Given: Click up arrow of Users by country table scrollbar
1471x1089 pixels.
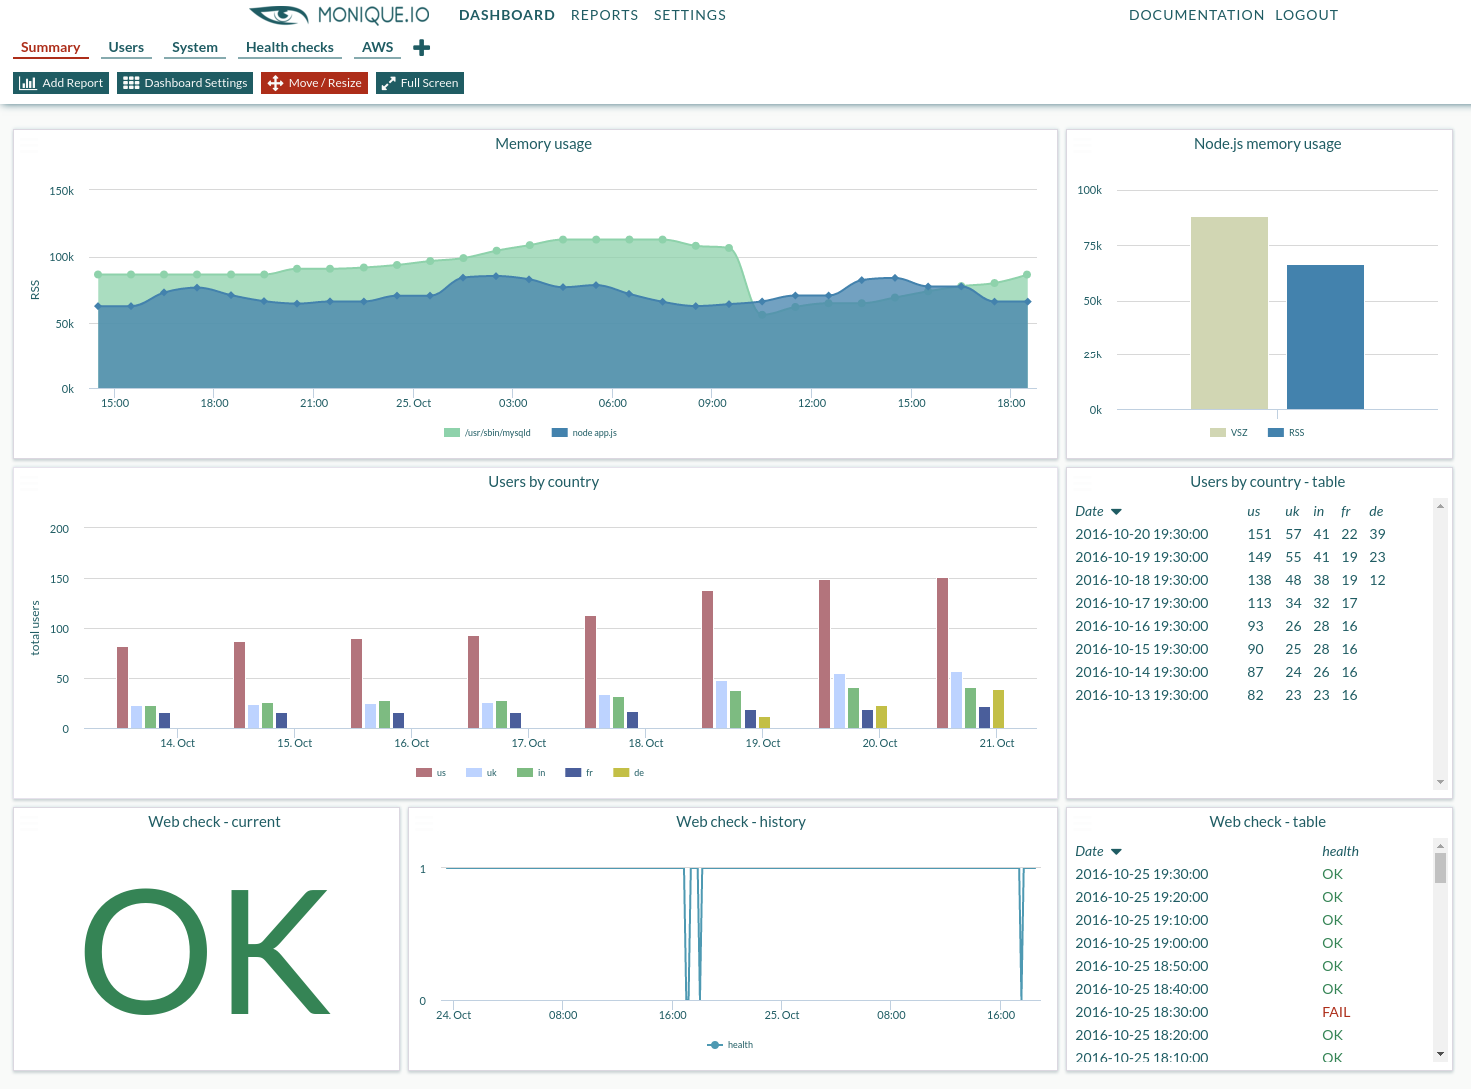Looking at the screenshot, I should coord(1440,506).
